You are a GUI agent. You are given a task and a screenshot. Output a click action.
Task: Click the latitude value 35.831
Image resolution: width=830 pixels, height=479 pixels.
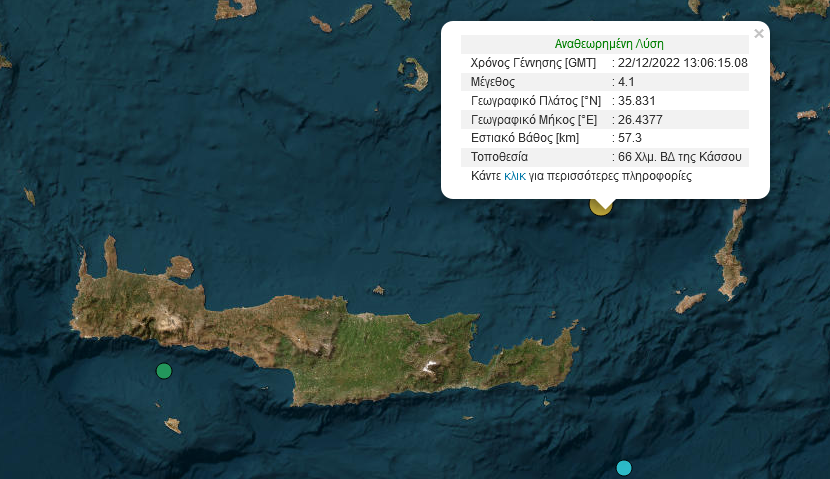pyautogui.click(x=637, y=101)
